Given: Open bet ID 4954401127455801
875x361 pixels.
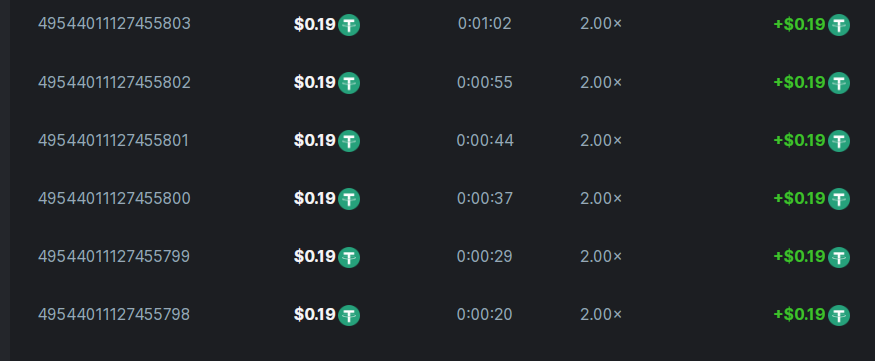Looking at the screenshot, I should (113, 141).
